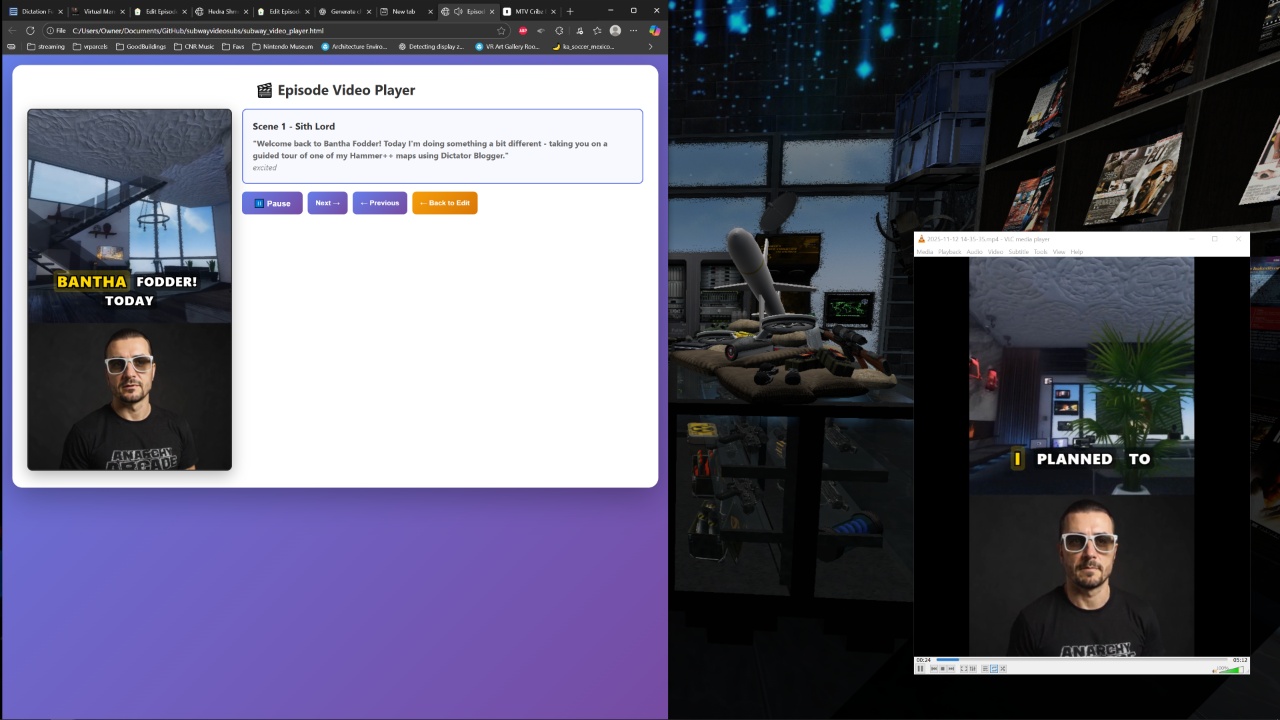This screenshot has height=720, width=1280.
Task: Click the VLC cone title bar icon
Action: tap(921, 239)
